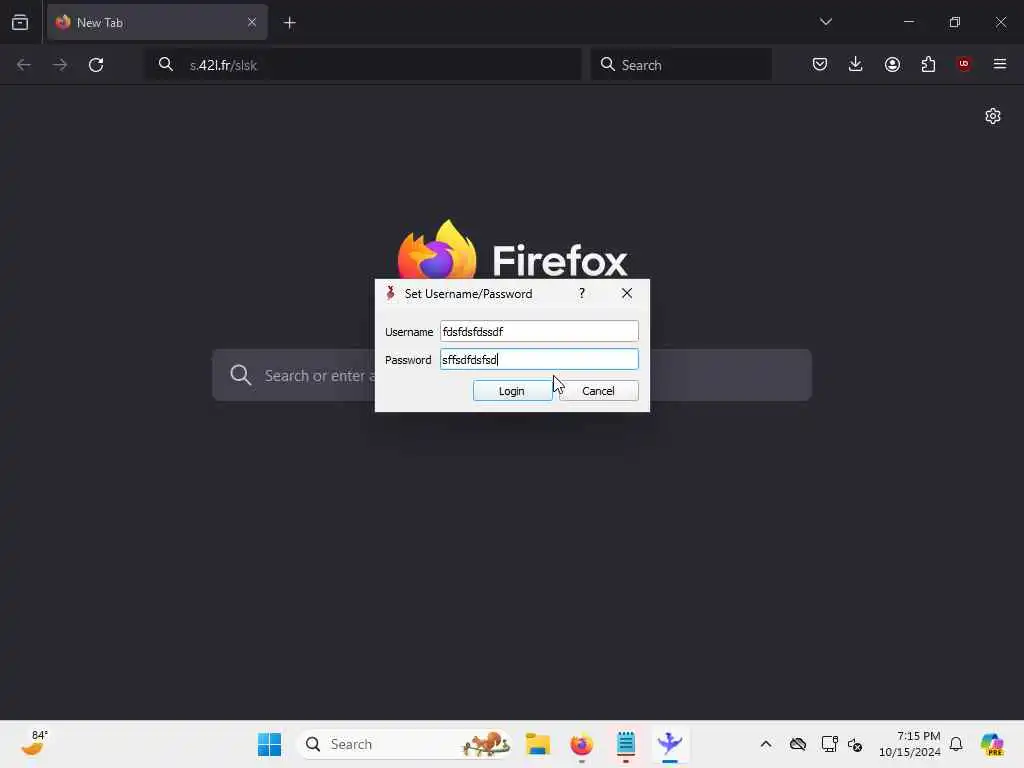
Task: Open the Copilot preview taskbar icon
Action: (x=992, y=744)
